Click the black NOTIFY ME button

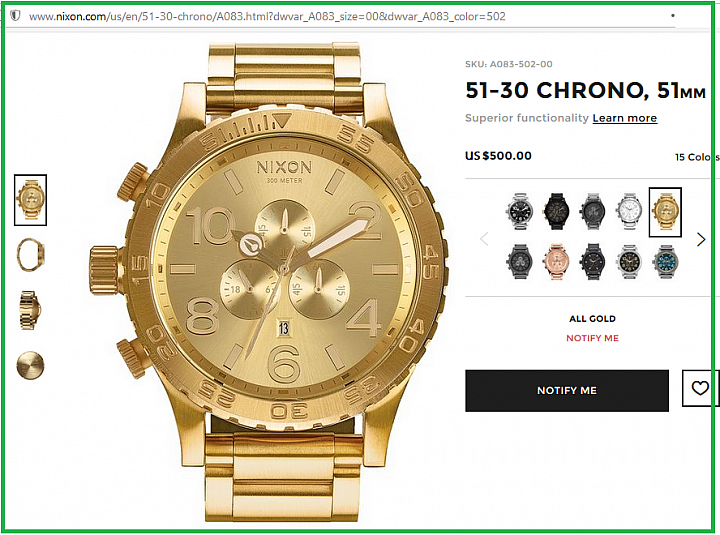[567, 390]
